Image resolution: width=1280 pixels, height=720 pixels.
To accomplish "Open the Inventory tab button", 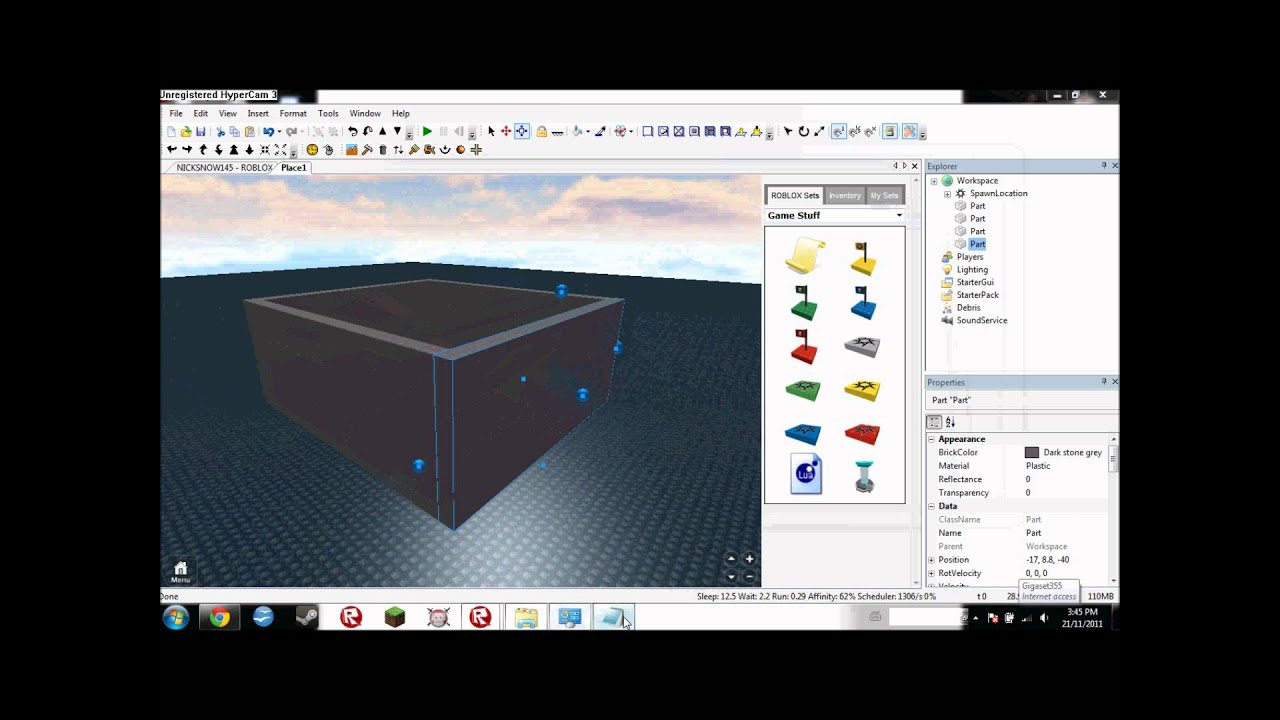I will coord(845,196).
